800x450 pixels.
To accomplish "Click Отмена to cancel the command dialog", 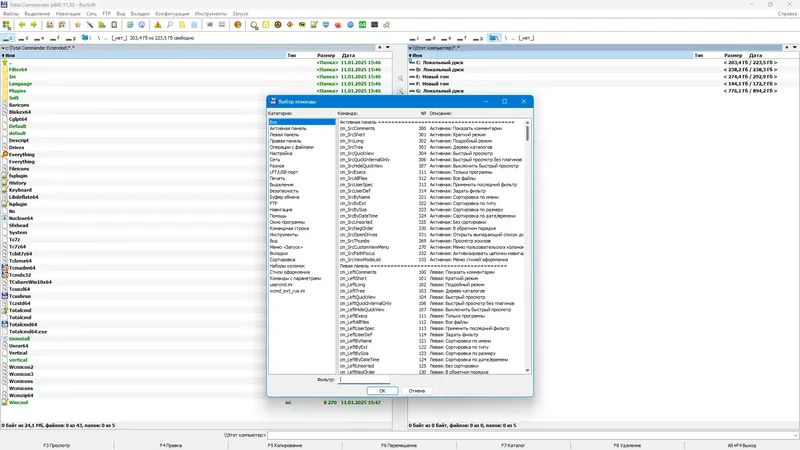I will (x=416, y=391).
